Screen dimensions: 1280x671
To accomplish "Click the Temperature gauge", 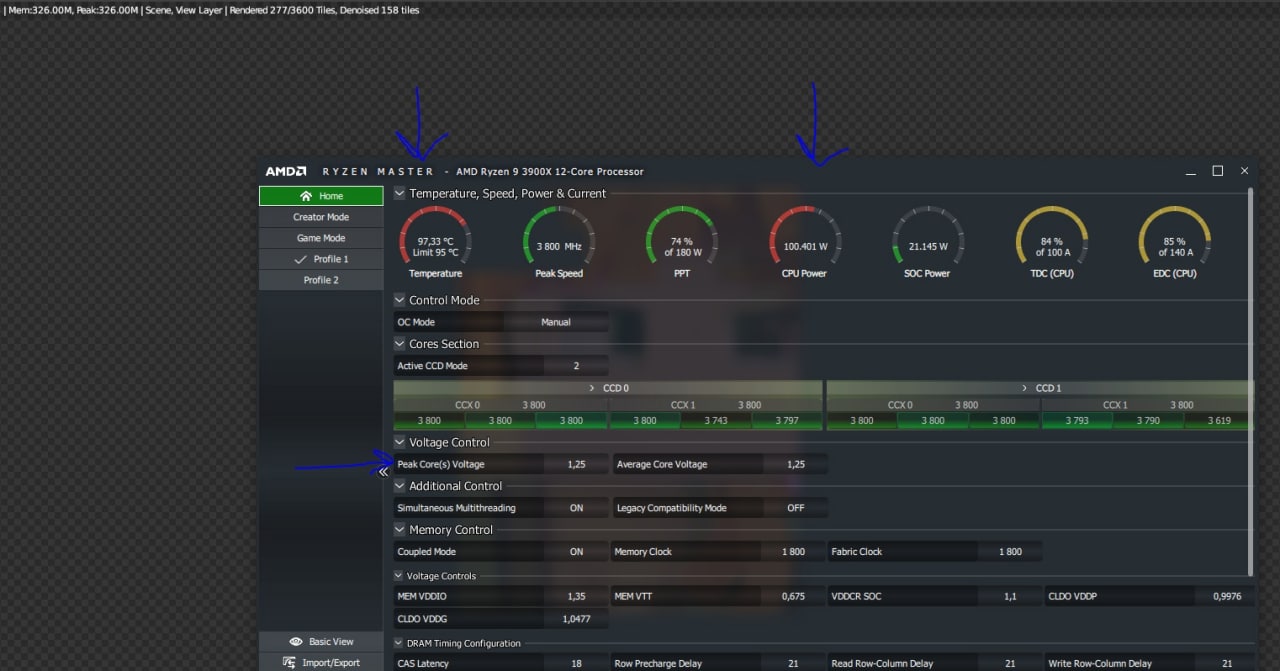I will [x=435, y=242].
